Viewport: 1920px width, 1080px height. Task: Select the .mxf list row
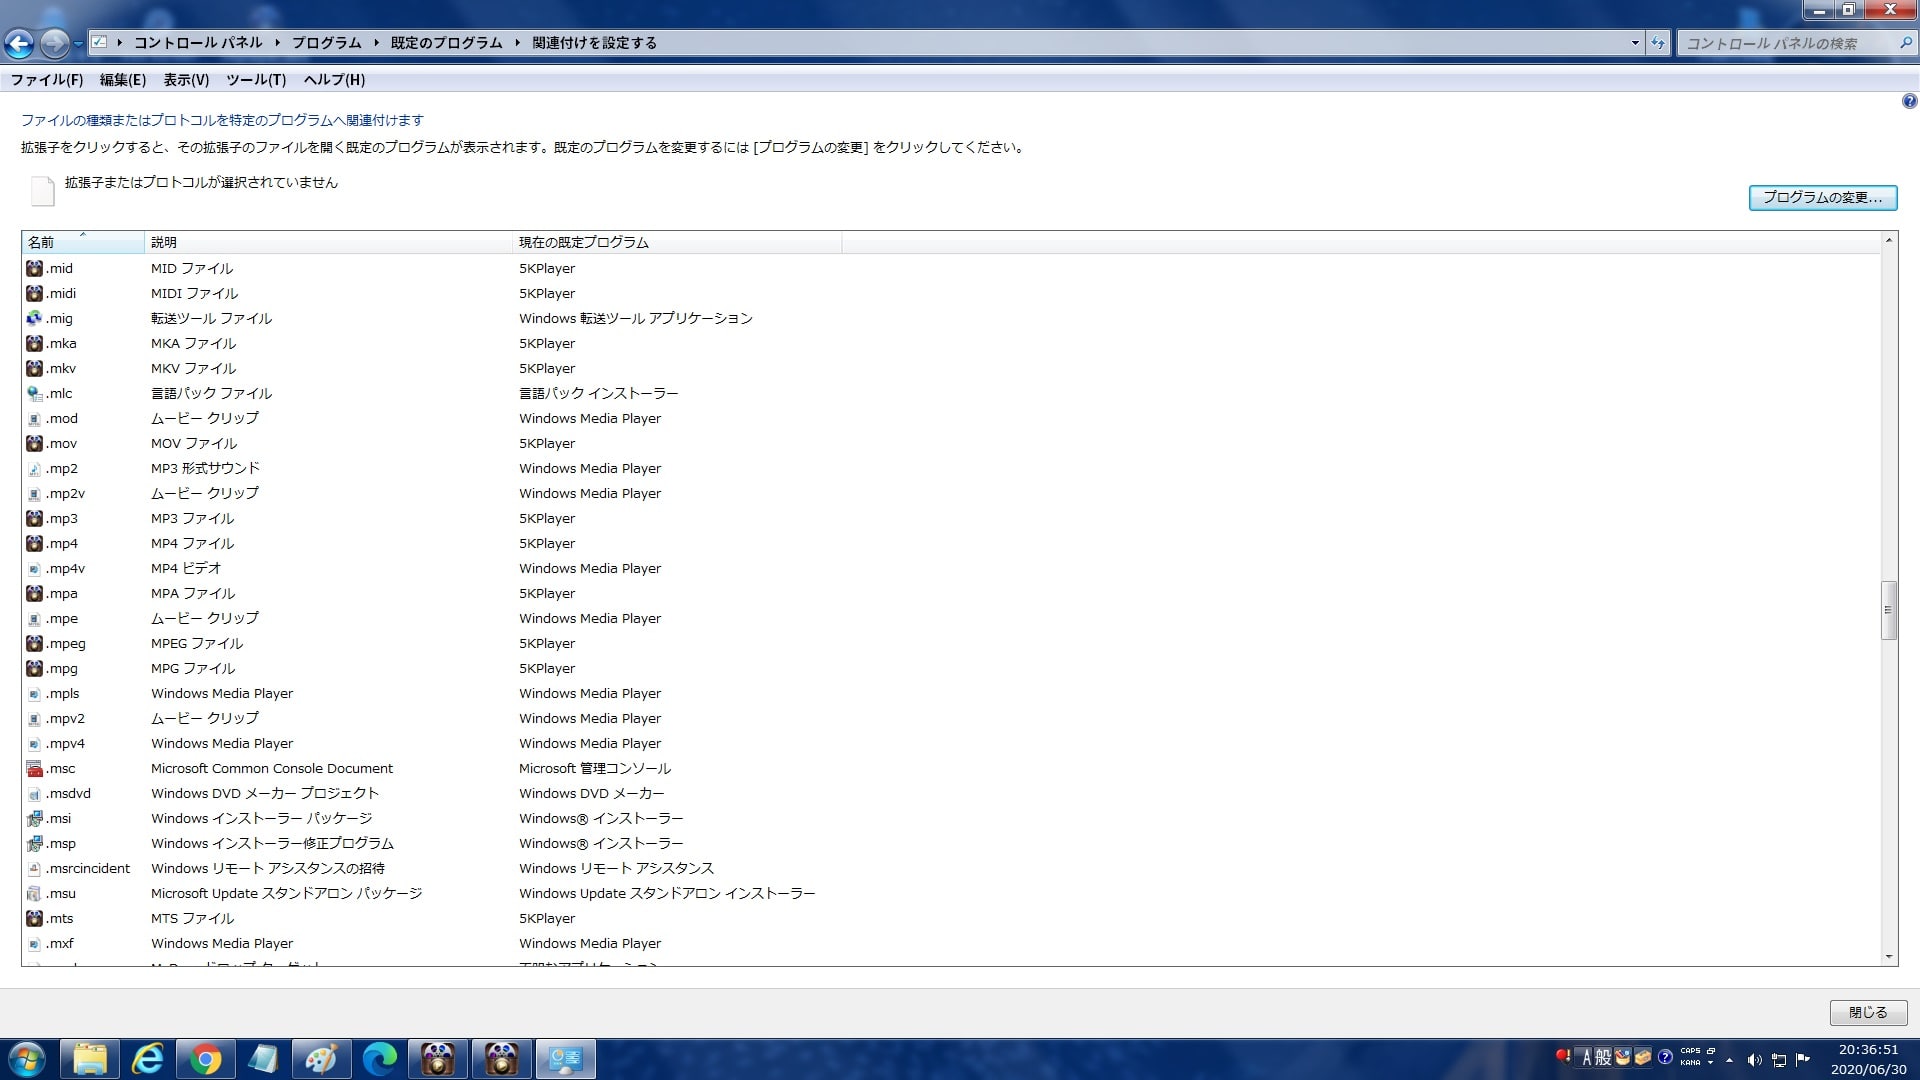click(x=950, y=943)
